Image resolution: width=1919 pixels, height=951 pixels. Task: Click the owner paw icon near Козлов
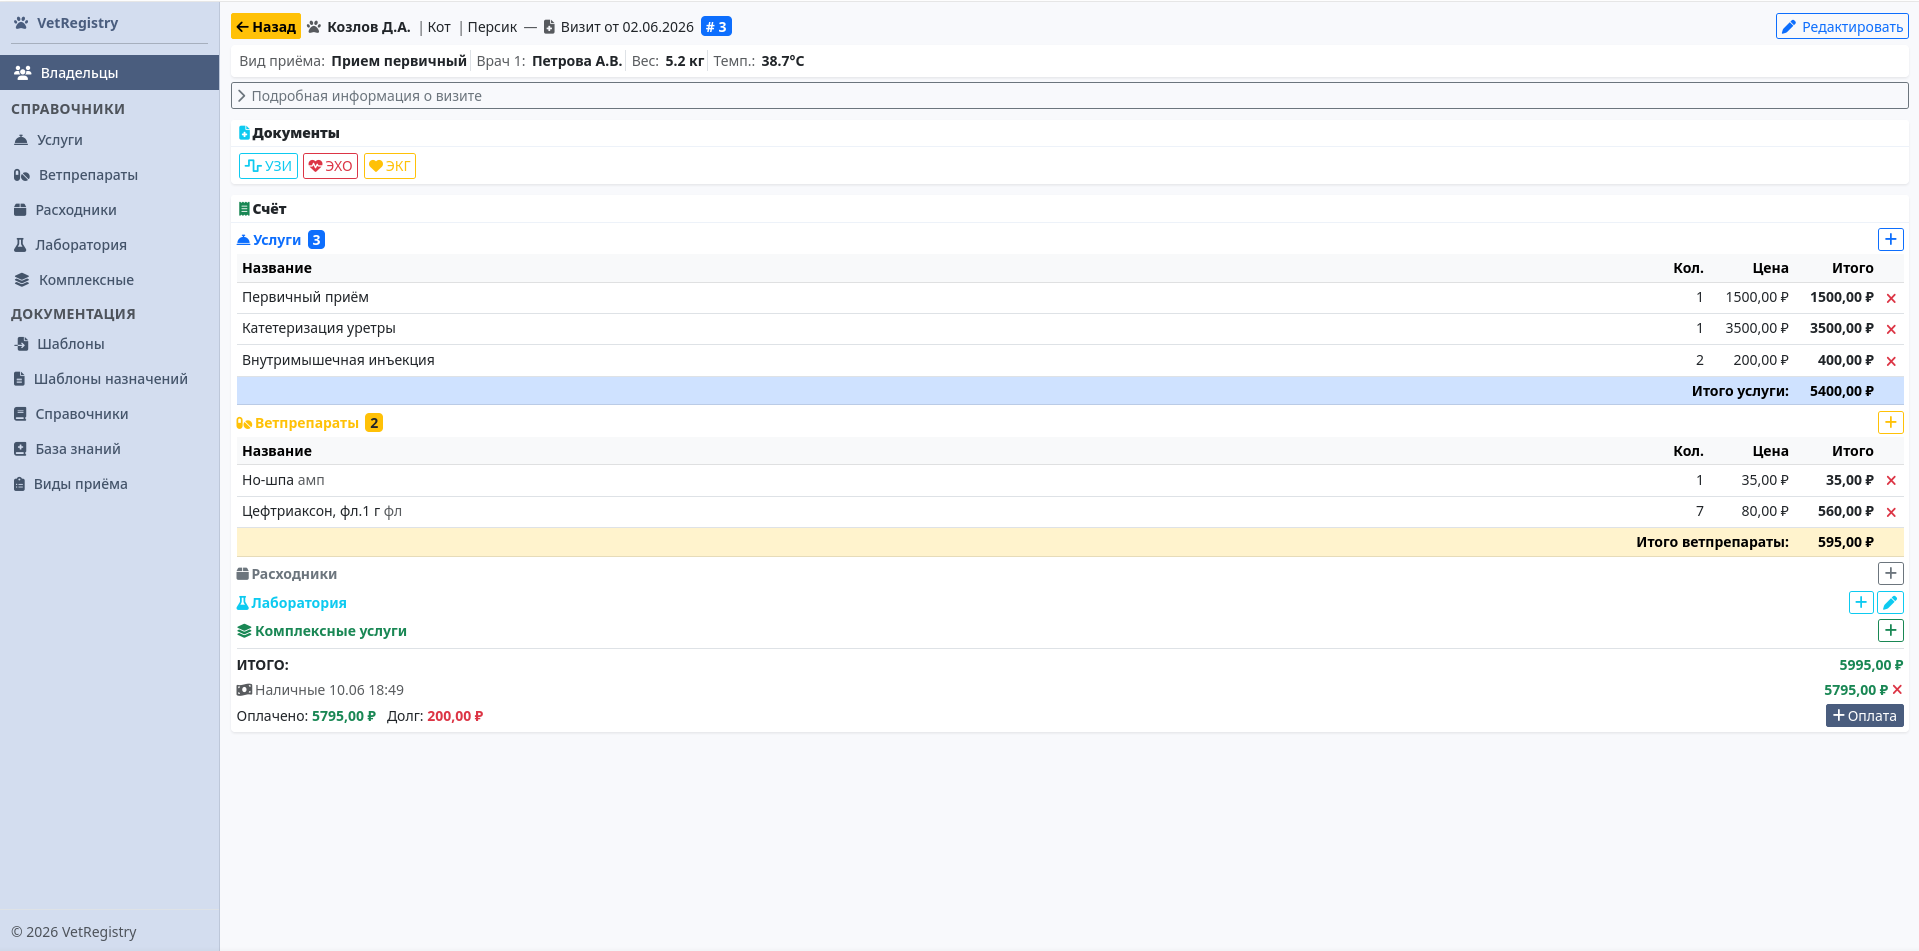point(314,27)
